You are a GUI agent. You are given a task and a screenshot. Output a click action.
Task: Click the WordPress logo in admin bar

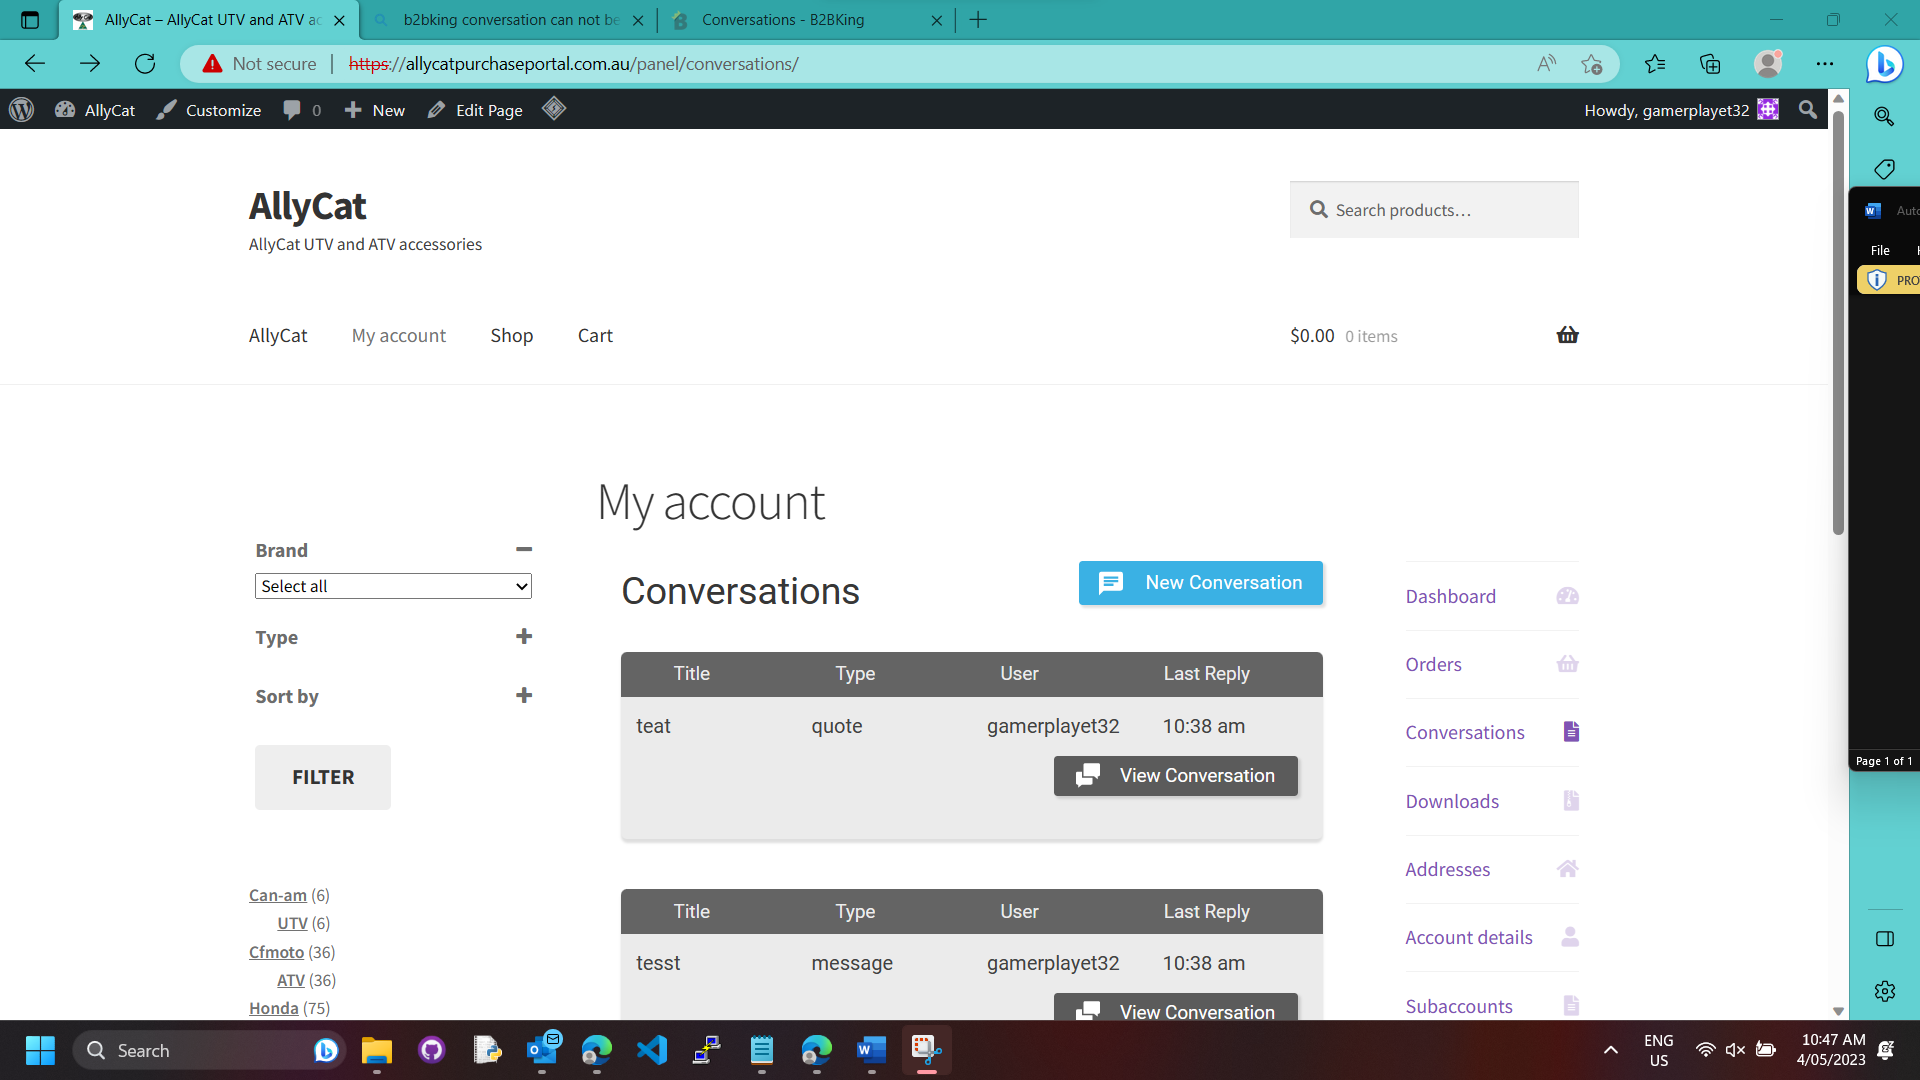pos(22,110)
